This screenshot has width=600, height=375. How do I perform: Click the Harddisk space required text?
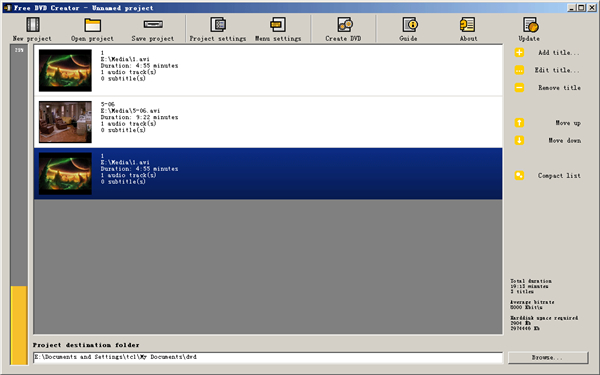click(x=544, y=323)
